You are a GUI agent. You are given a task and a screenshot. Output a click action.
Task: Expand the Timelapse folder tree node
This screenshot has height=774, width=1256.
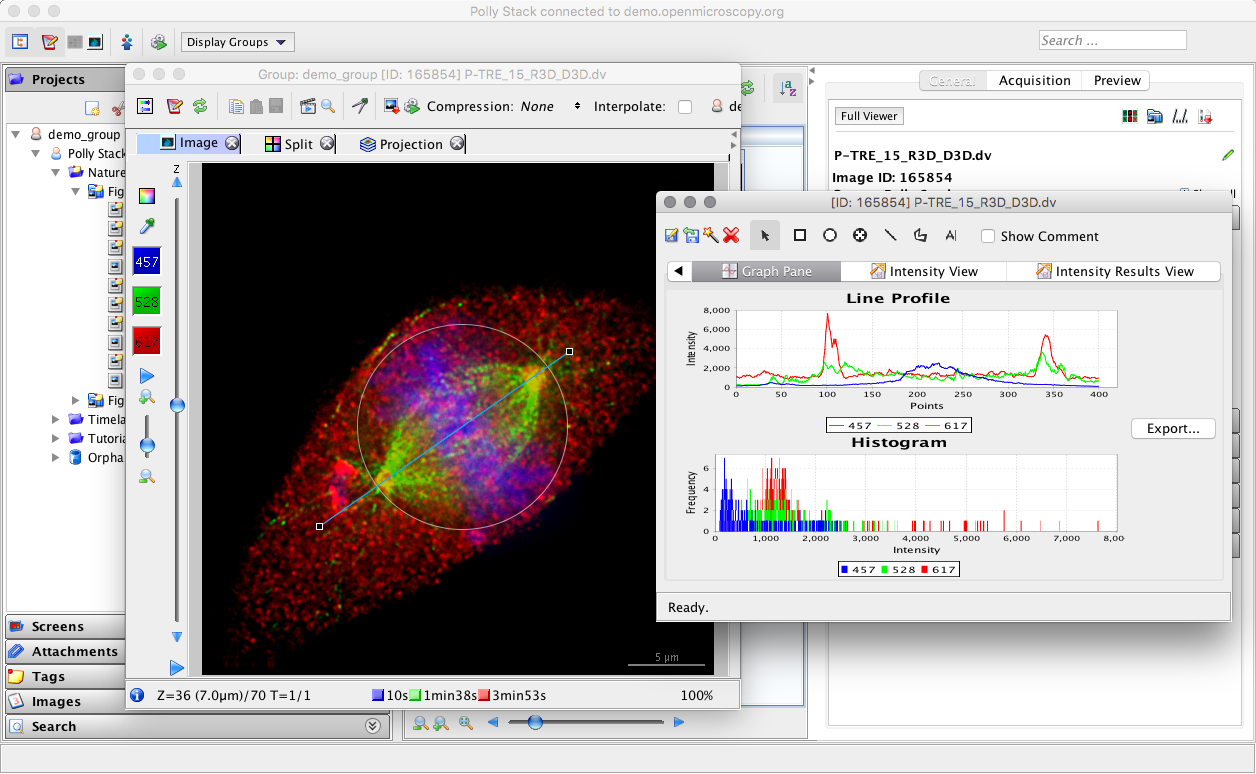[56, 420]
